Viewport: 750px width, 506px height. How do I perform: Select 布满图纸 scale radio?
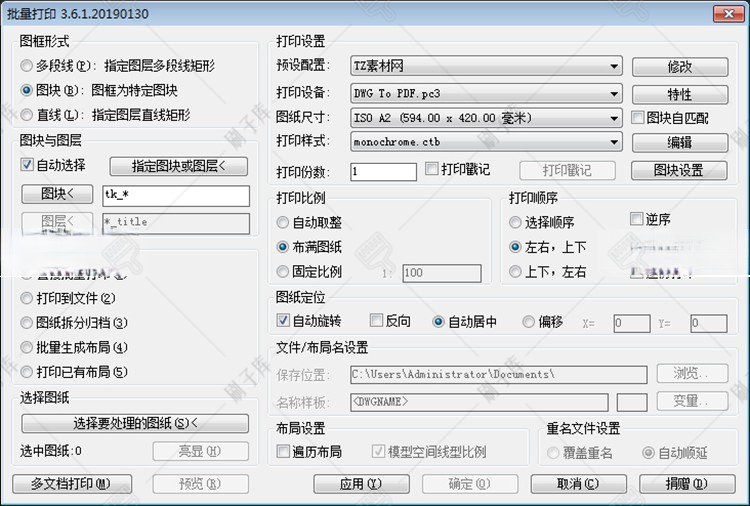point(283,247)
